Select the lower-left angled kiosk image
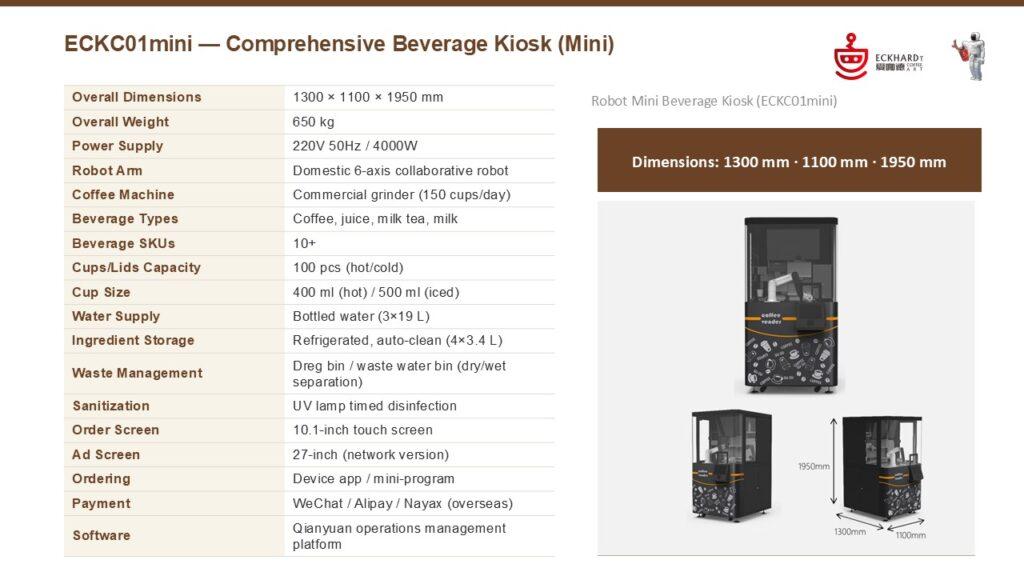The height and width of the screenshot is (576, 1024). click(731, 466)
